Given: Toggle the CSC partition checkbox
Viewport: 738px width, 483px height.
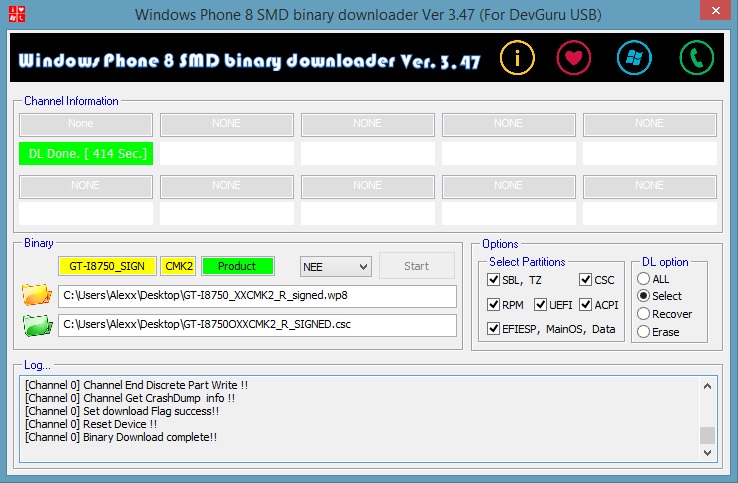Looking at the screenshot, I should coord(586,280).
